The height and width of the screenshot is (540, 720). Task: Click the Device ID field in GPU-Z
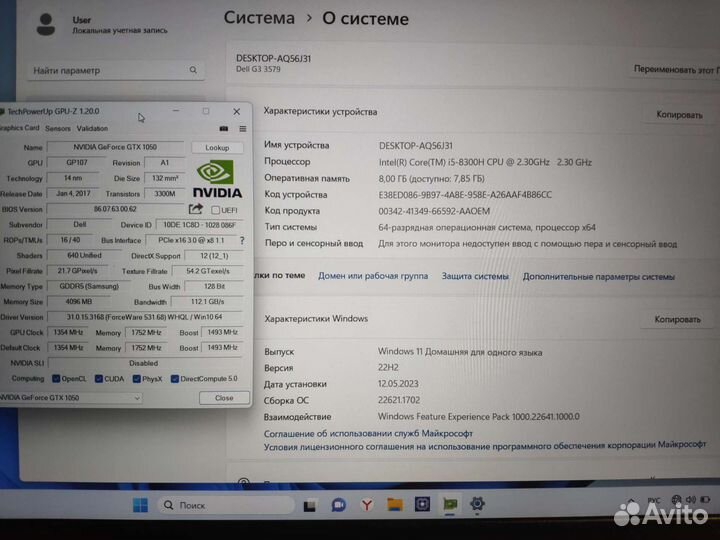[199, 225]
